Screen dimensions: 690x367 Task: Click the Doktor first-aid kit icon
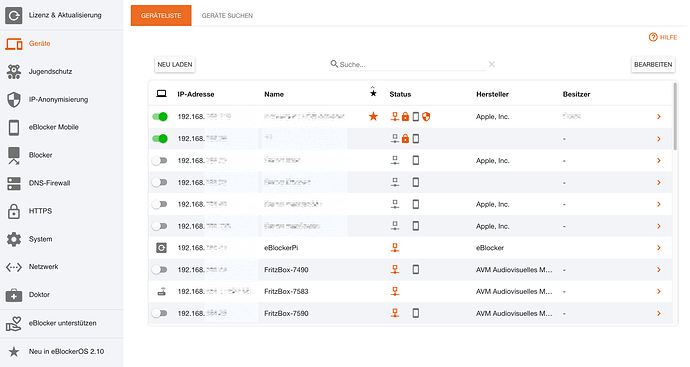[x=14, y=295]
